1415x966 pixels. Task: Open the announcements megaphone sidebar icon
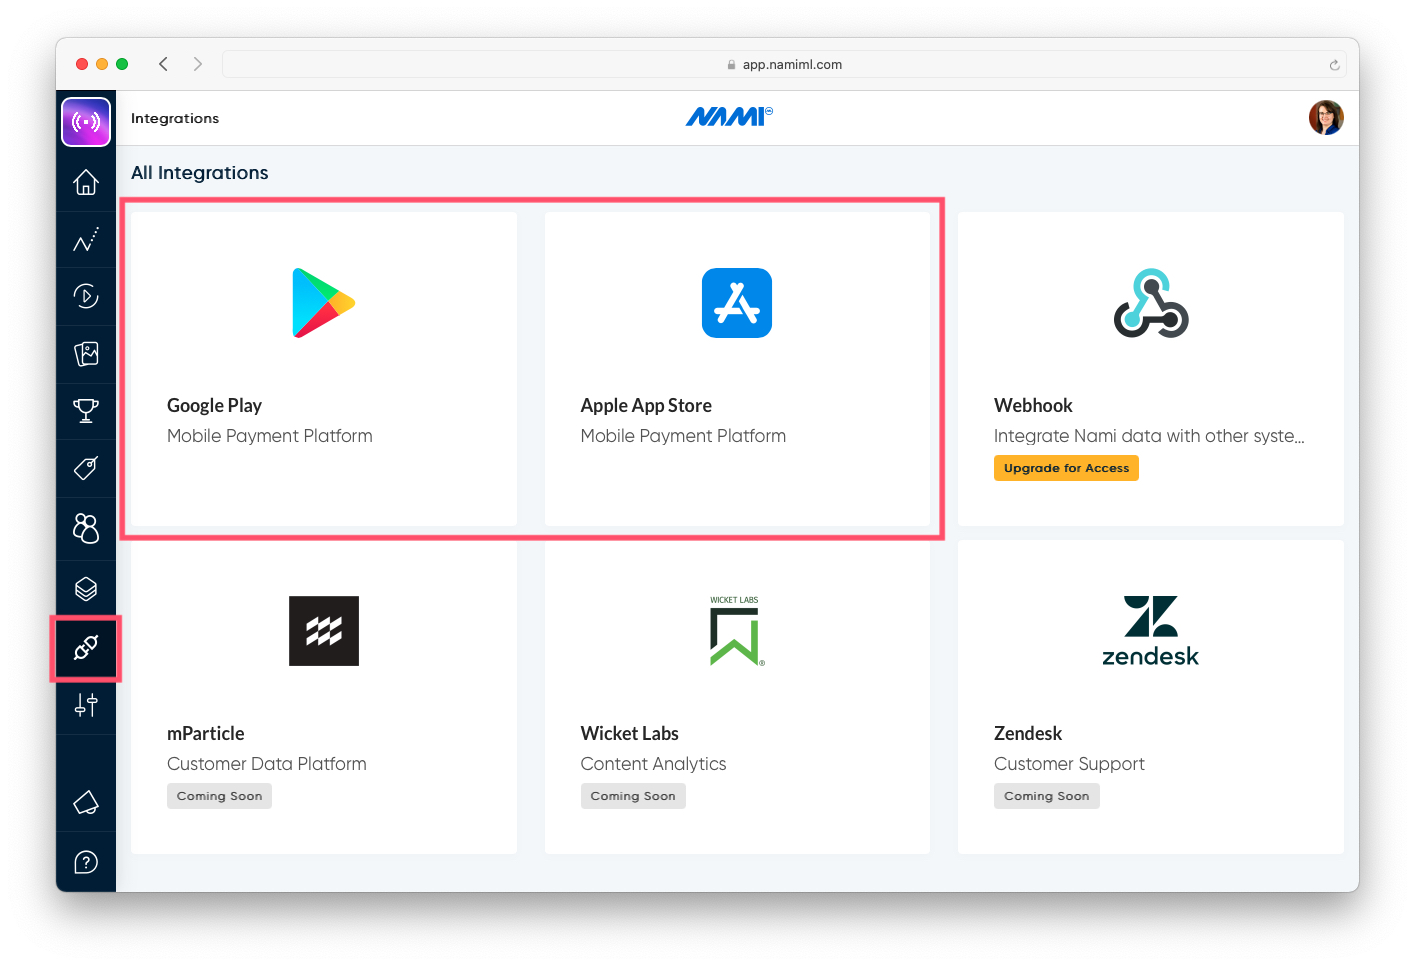(86, 802)
